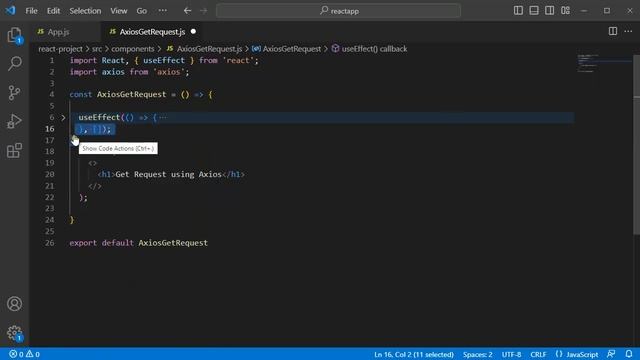Open the useEffect() callback breadcrumb

(x=374, y=49)
